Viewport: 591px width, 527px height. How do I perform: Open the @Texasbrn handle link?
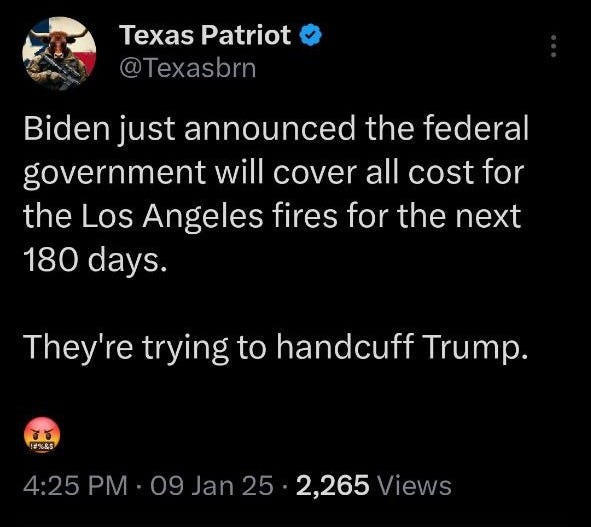point(188,68)
